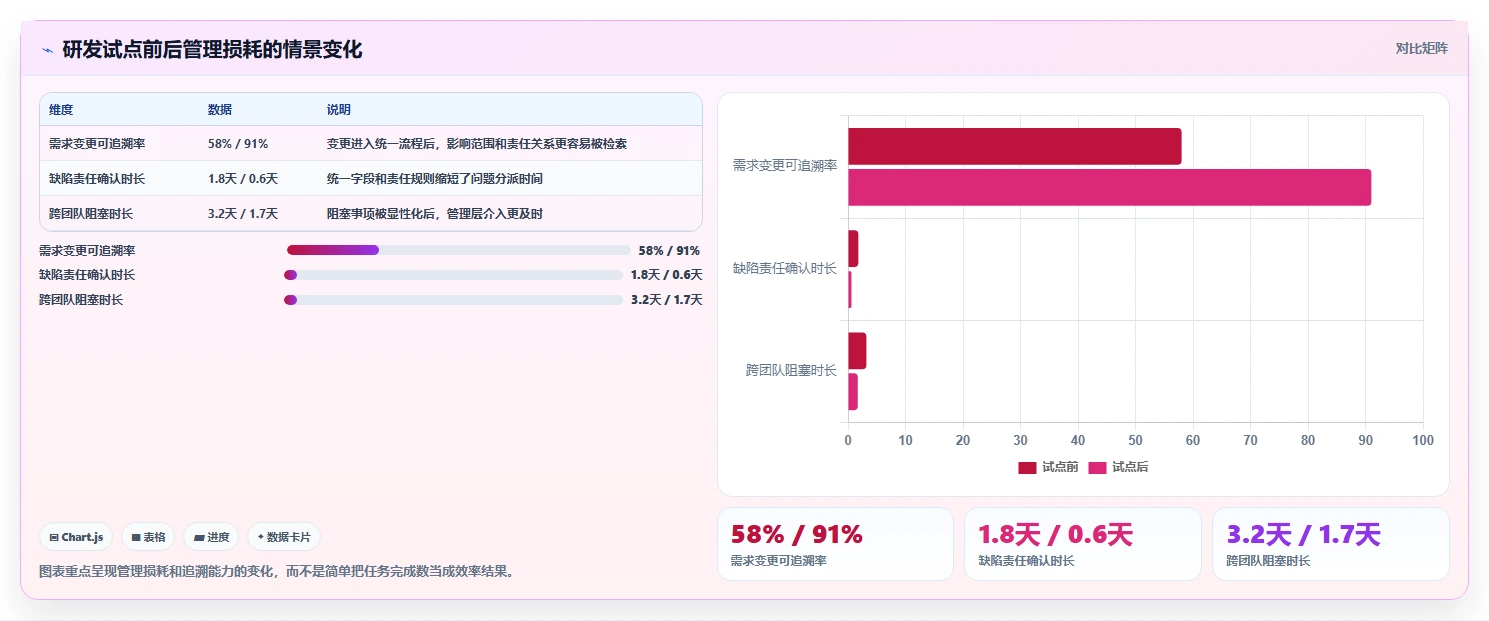The height and width of the screenshot is (621, 1489).
Task: Click the x-axis tick 50
Action: (1136, 440)
